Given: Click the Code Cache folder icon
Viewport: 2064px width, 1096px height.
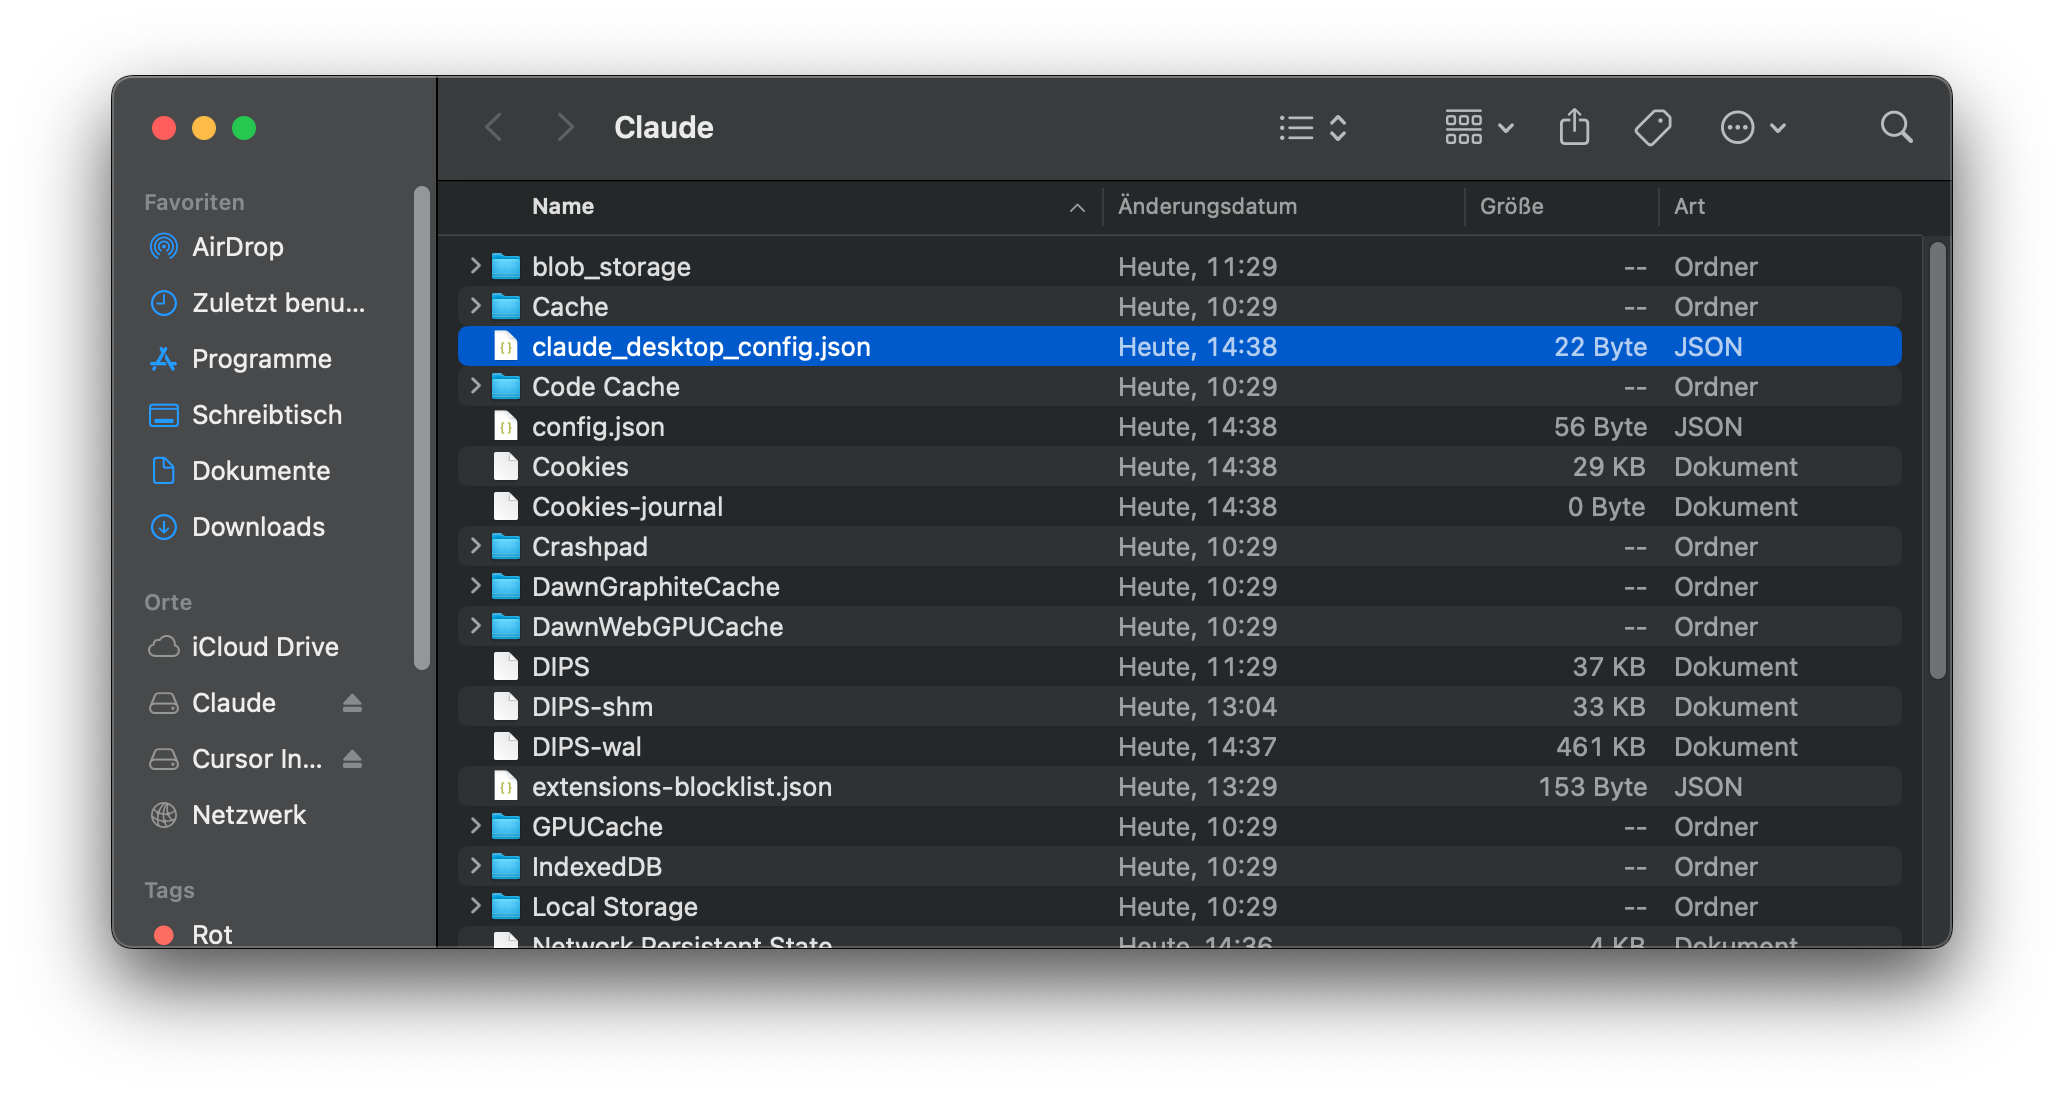Looking at the screenshot, I should coord(507,387).
